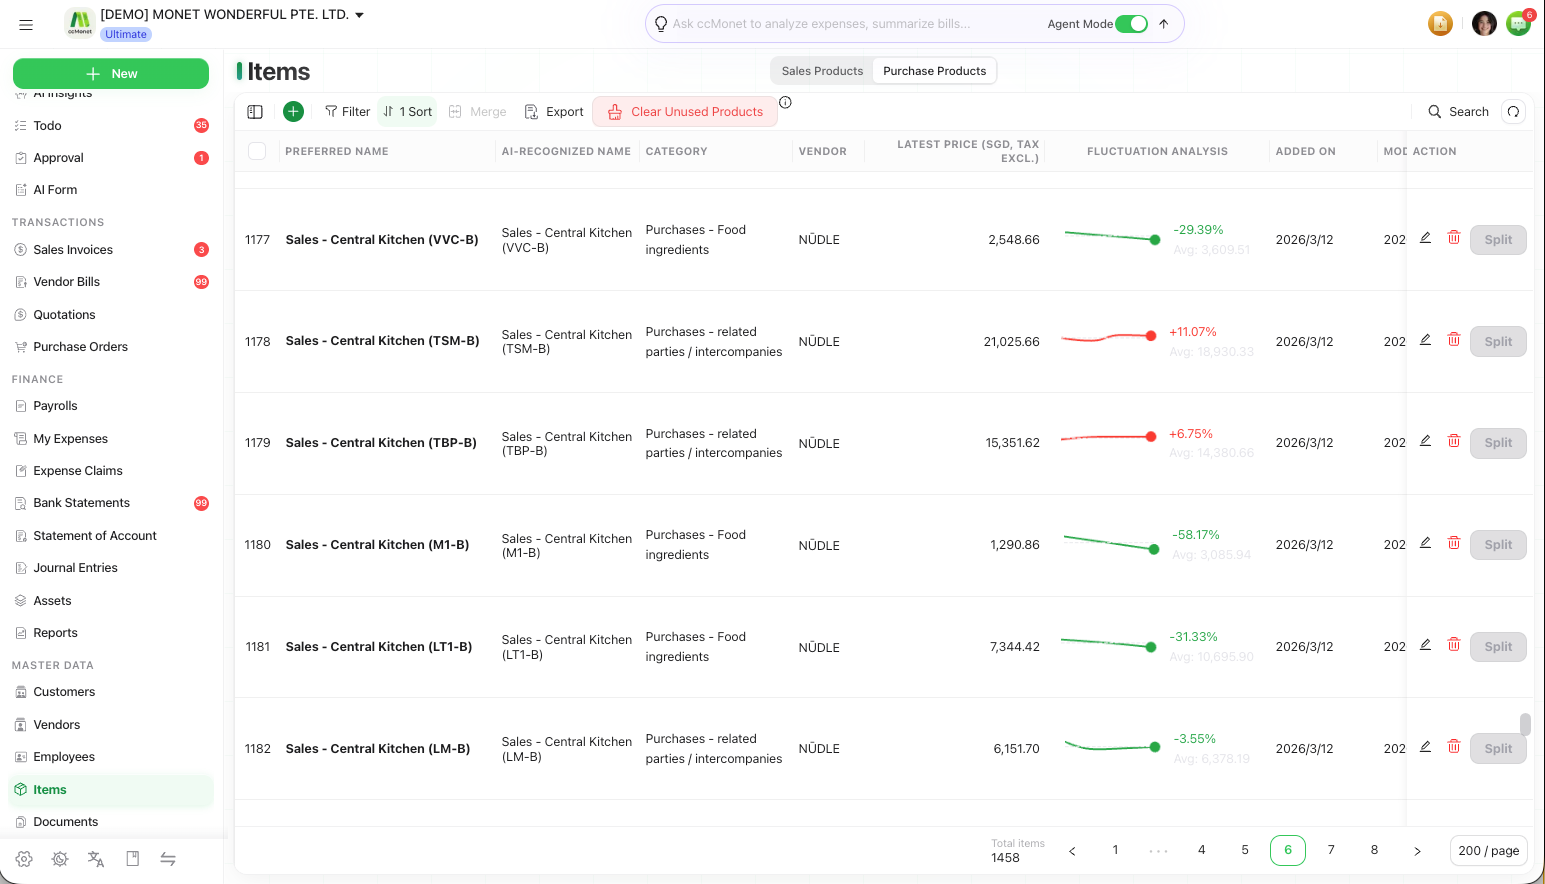Image resolution: width=1545 pixels, height=884 pixels.
Task: Delete the Sales - Central Kitchen (TSM-B) row
Action: point(1454,340)
